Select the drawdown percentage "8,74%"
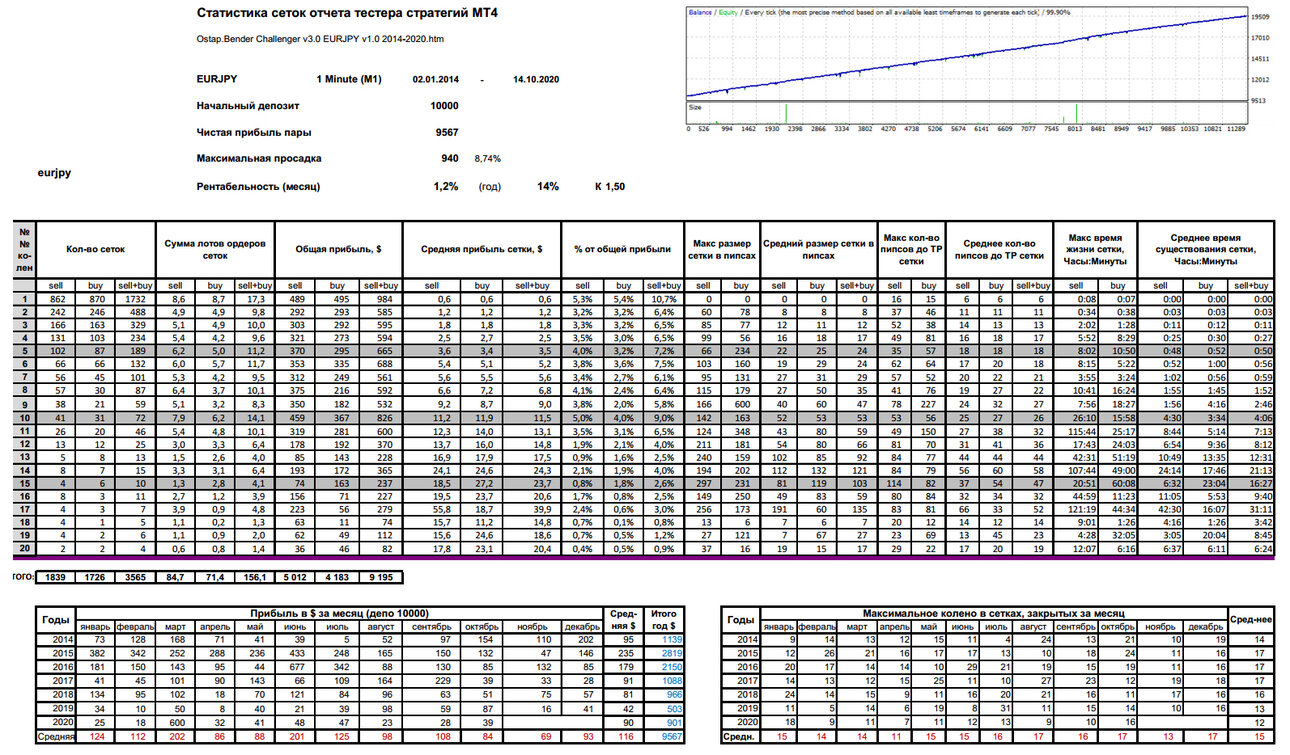 pos(488,158)
